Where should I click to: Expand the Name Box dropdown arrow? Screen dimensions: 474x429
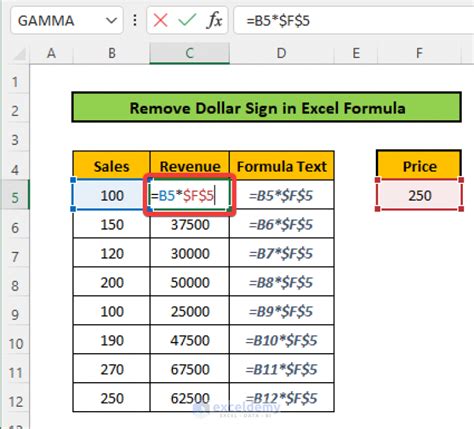[x=111, y=21]
